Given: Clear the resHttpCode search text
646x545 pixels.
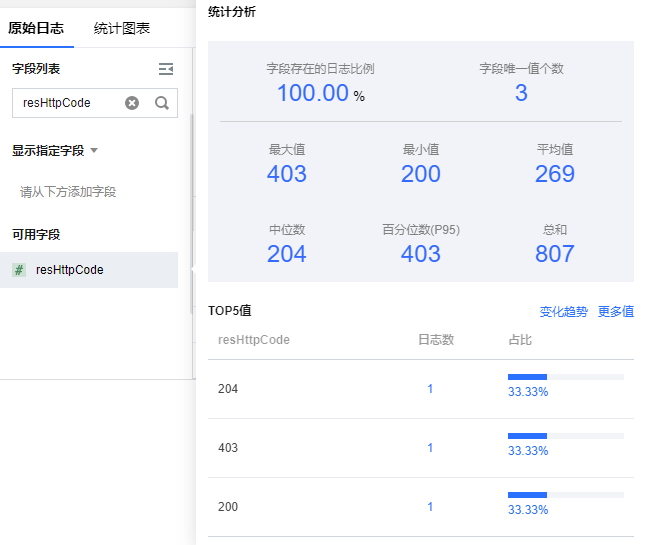Looking at the screenshot, I should click(x=132, y=103).
